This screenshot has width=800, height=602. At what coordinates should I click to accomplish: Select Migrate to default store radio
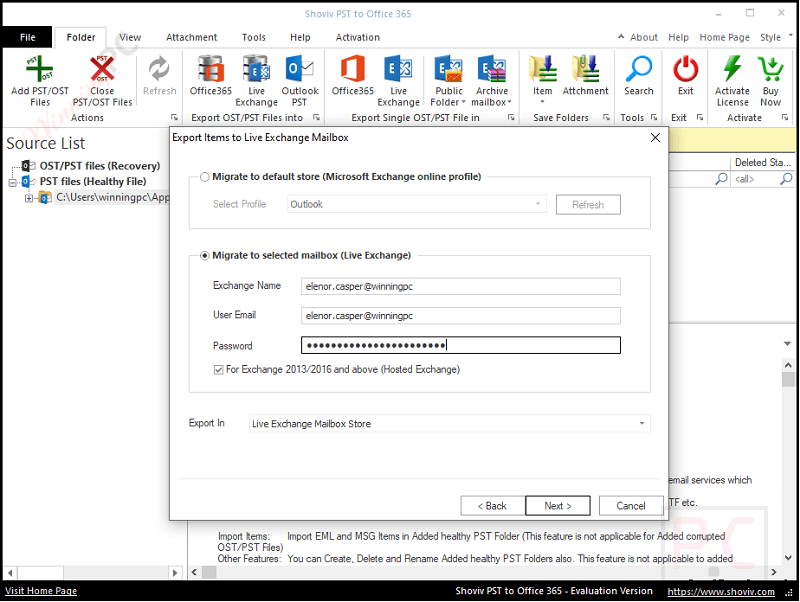click(x=205, y=177)
